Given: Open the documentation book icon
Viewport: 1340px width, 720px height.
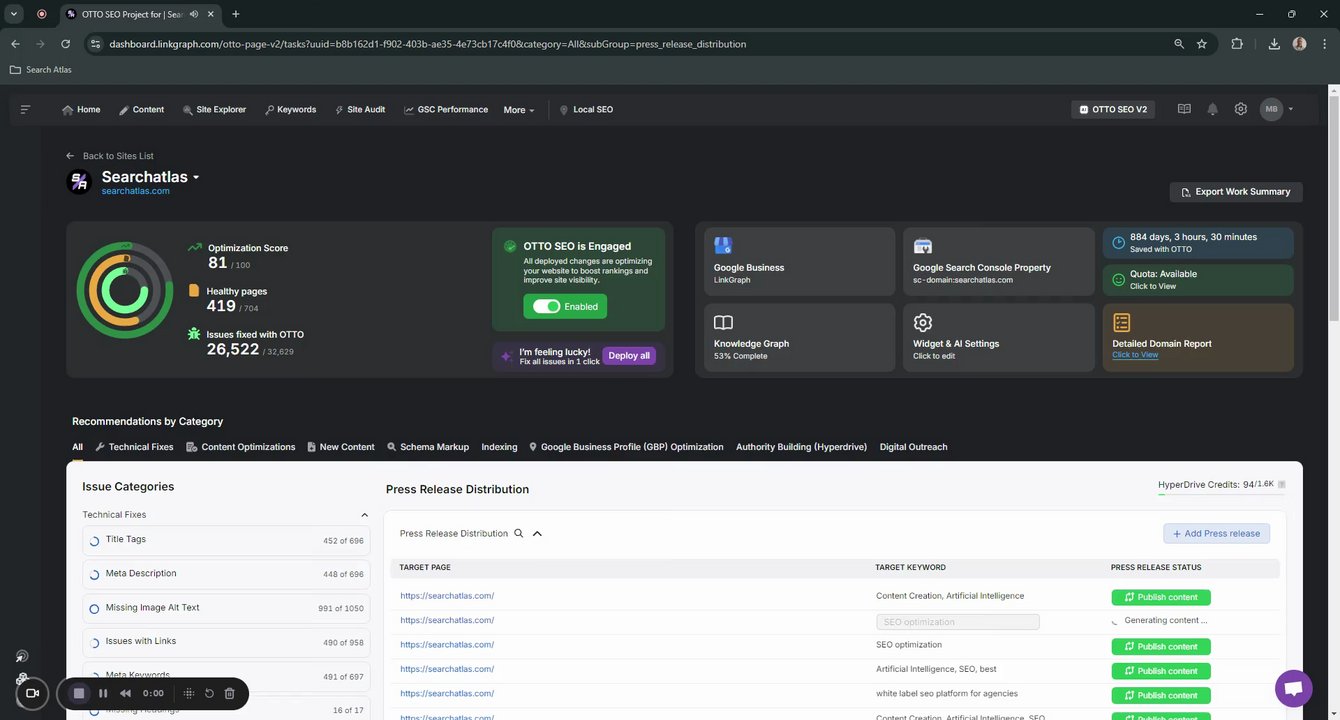Looking at the screenshot, I should (1184, 109).
